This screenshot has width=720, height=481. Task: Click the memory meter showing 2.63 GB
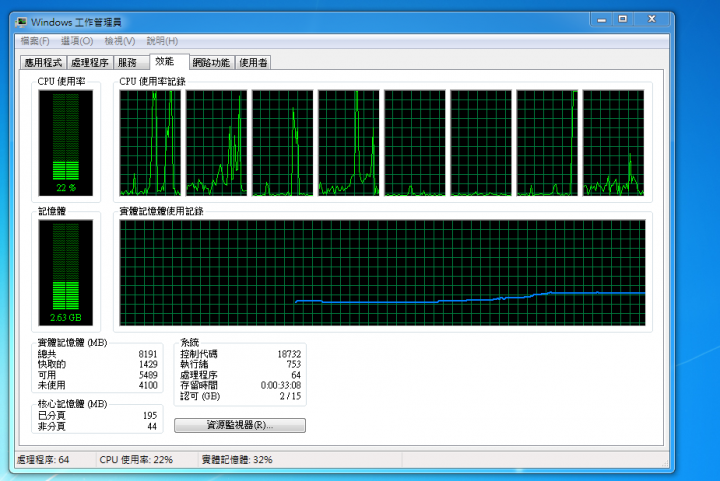point(66,273)
